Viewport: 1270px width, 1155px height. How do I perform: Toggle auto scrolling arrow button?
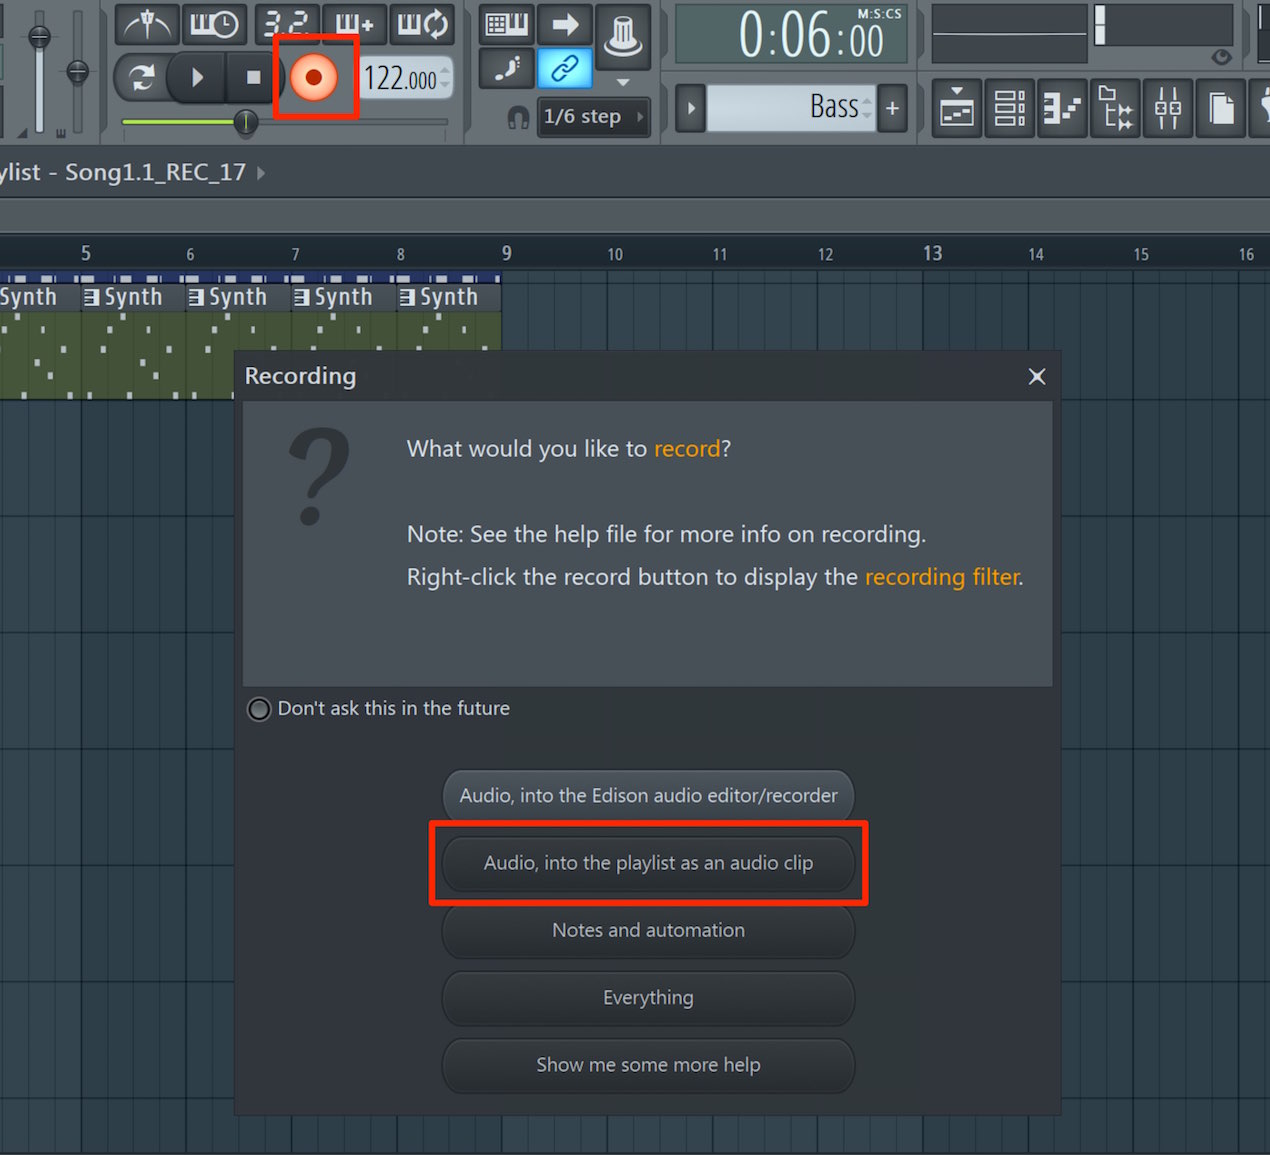click(565, 24)
